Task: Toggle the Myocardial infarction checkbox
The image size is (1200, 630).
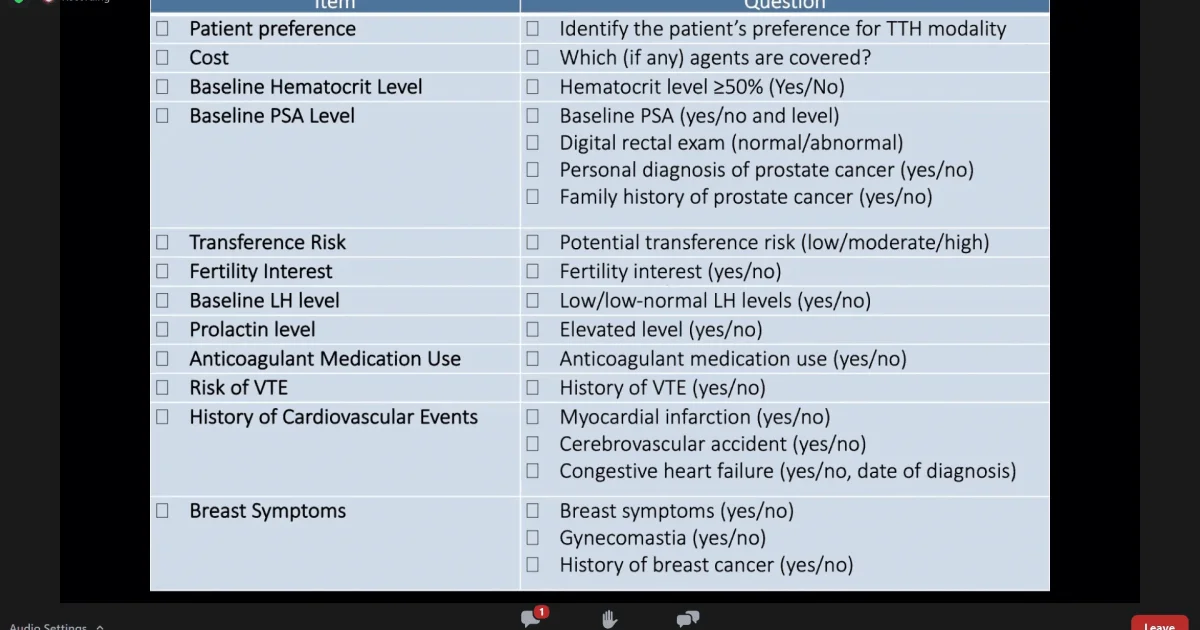Action: [533, 417]
